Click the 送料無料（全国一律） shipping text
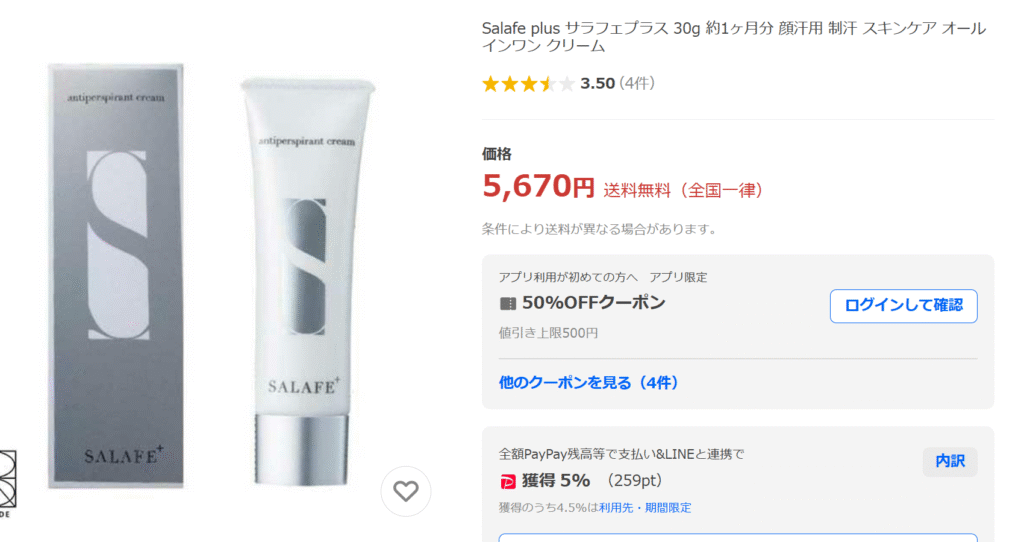1024x542 pixels. (684, 189)
